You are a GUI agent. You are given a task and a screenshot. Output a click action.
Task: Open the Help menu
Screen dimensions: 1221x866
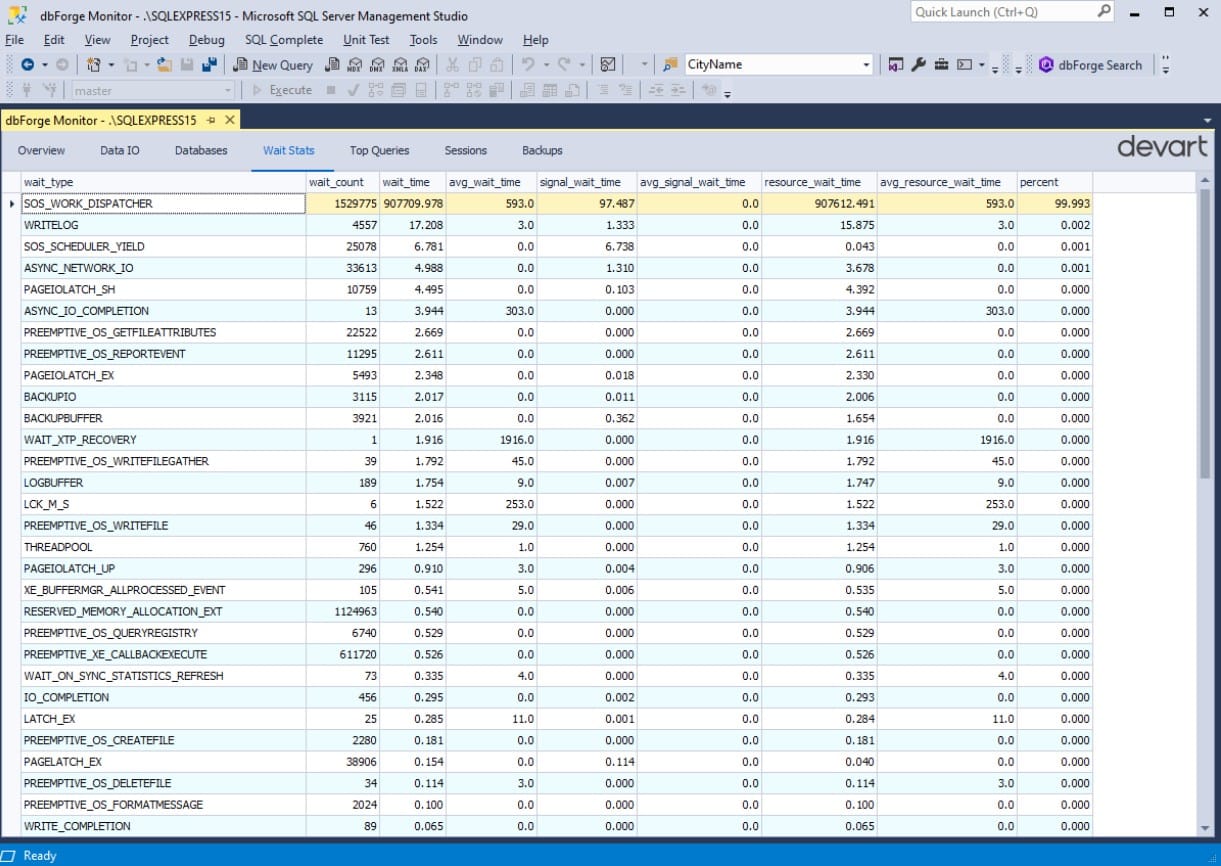(x=536, y=39)
